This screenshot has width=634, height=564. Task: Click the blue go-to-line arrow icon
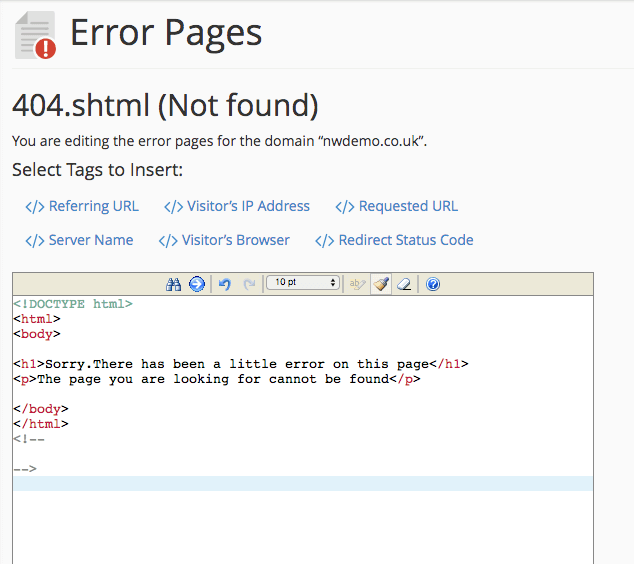pos(197,284)
